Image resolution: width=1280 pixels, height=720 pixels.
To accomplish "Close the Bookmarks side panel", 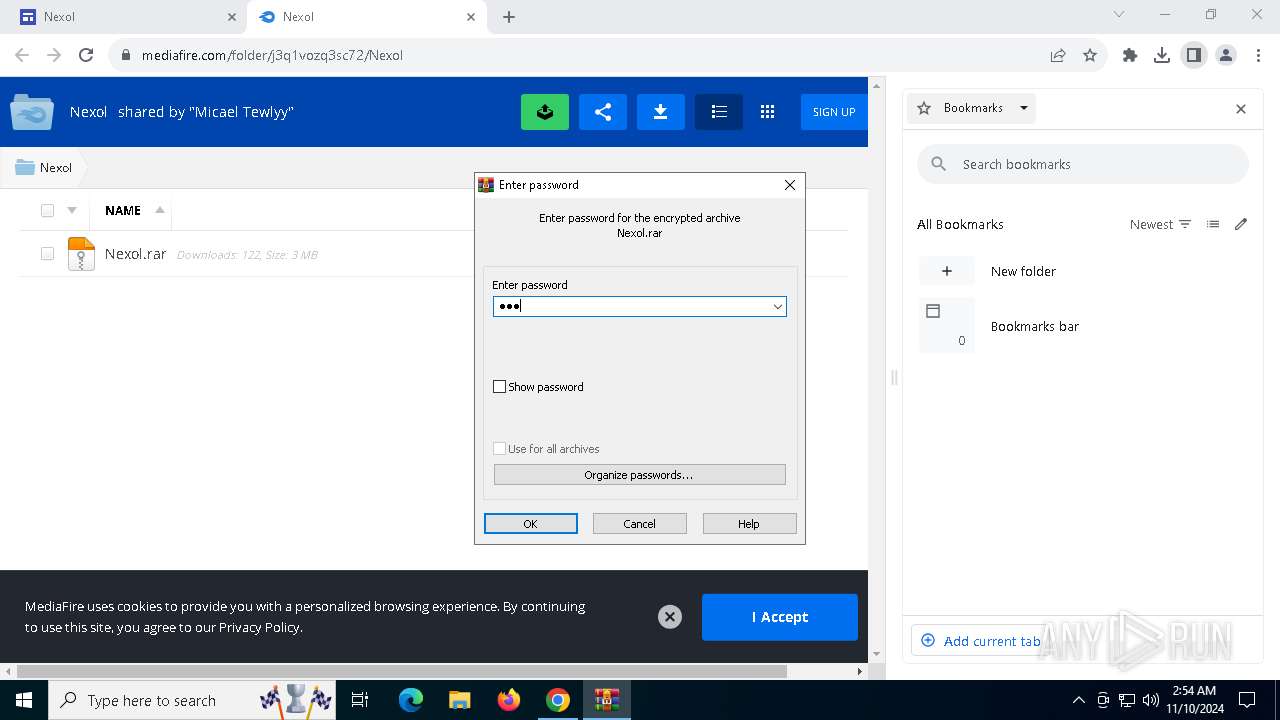I will (x=1241, y=108).
